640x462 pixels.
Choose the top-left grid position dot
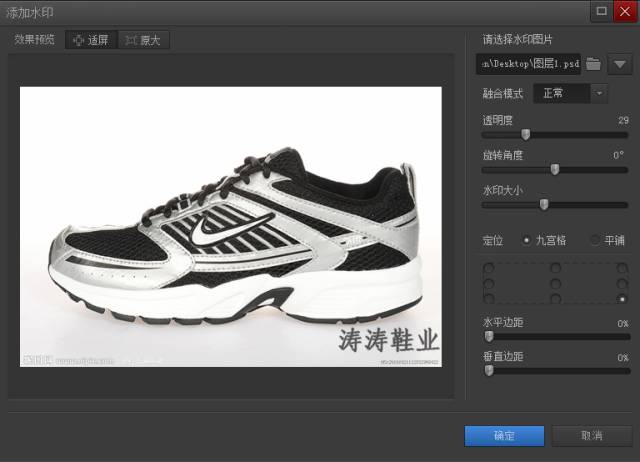pyautogui.click(x=489, y=269)
